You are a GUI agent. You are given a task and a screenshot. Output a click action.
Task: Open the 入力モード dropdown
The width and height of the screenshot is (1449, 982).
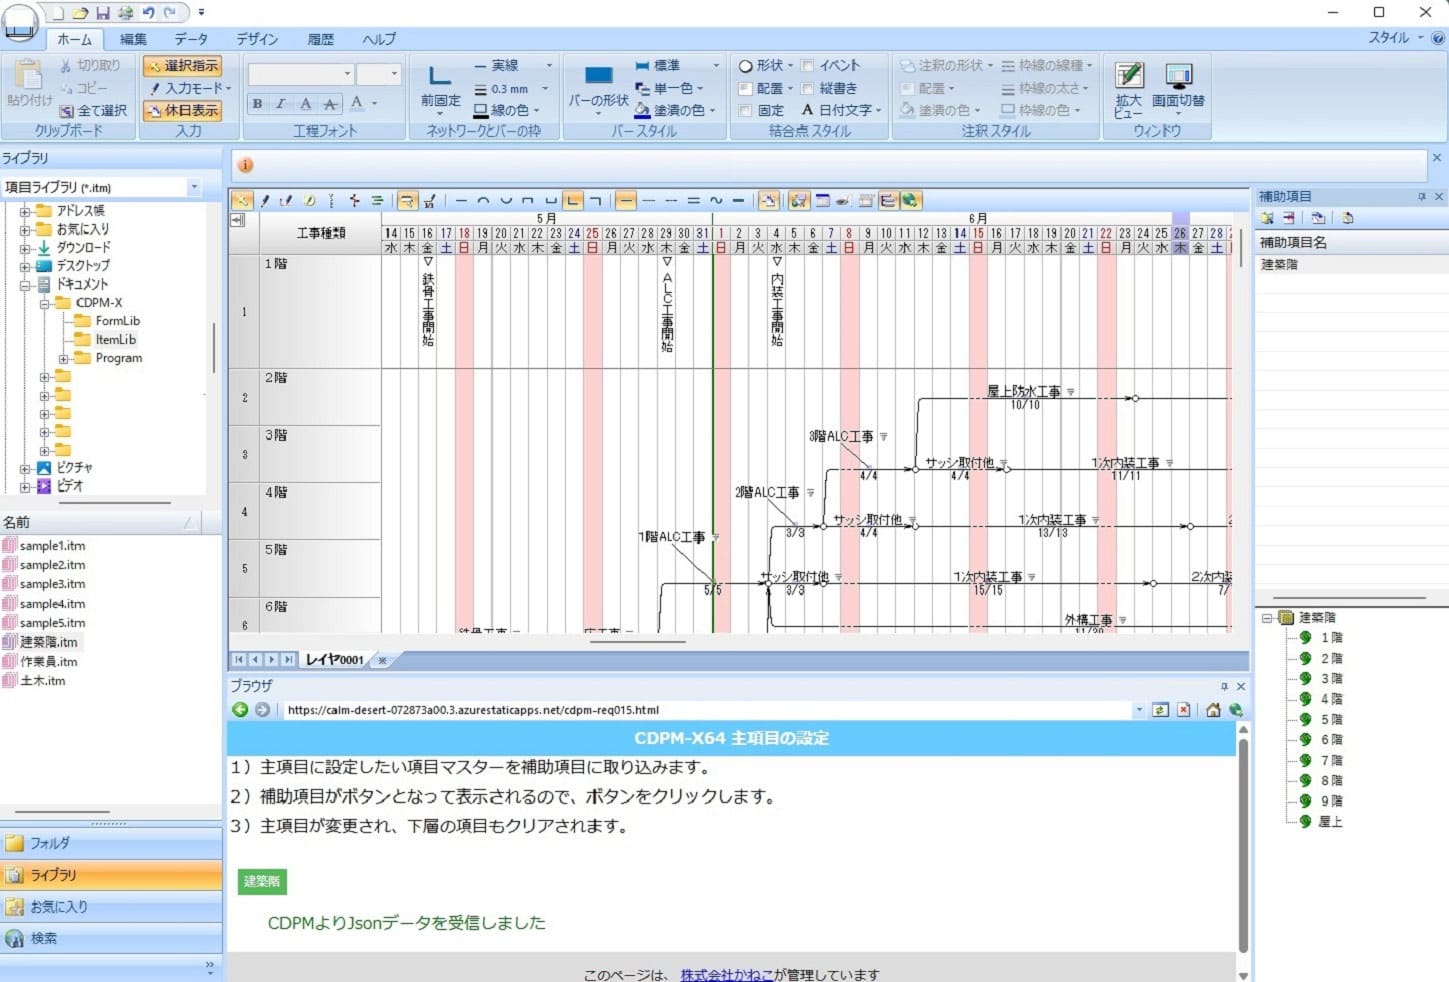point(189,88)
